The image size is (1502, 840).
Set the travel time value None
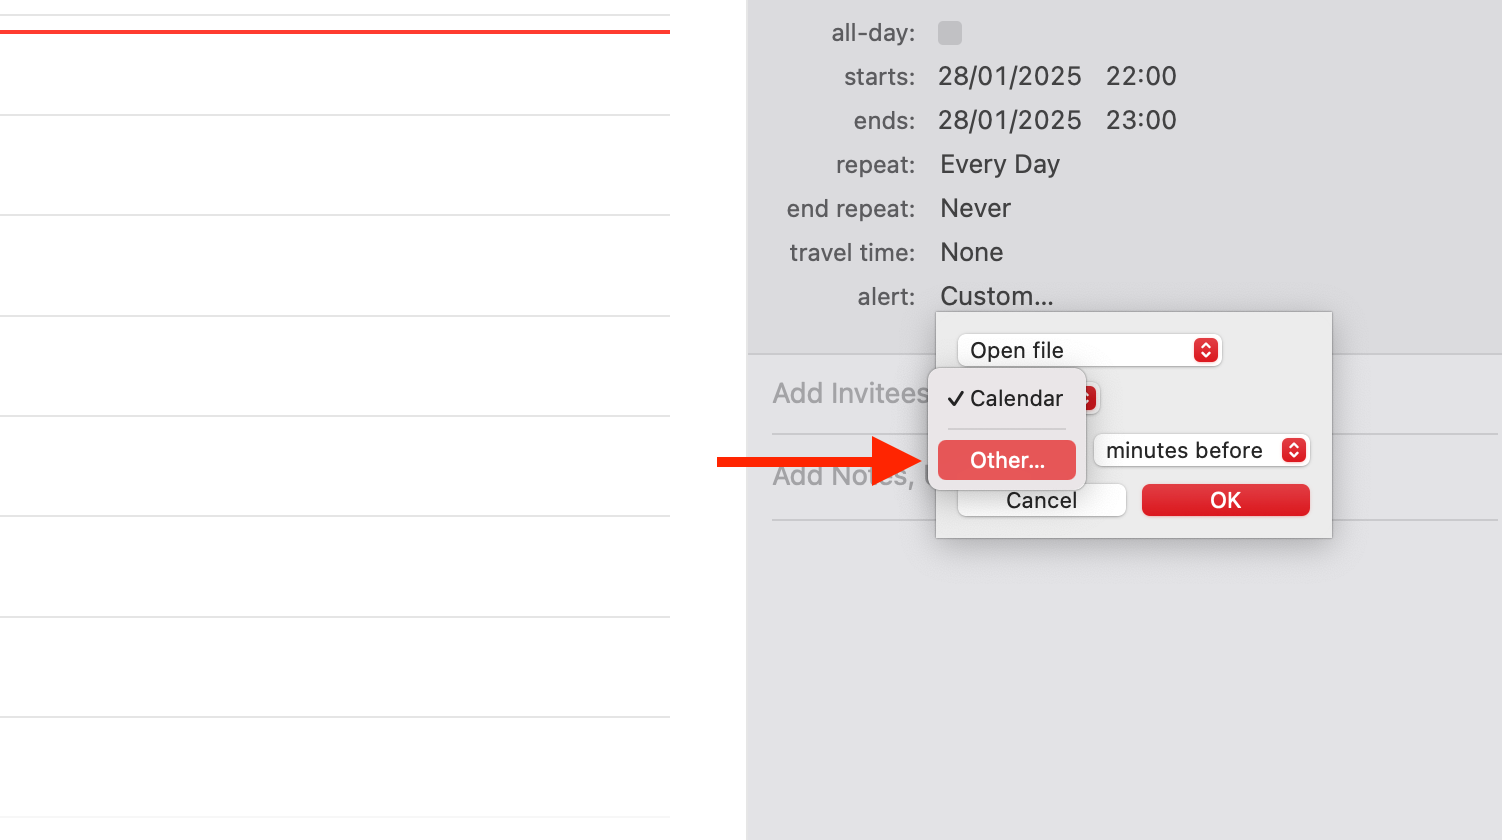tap(971, 252)
